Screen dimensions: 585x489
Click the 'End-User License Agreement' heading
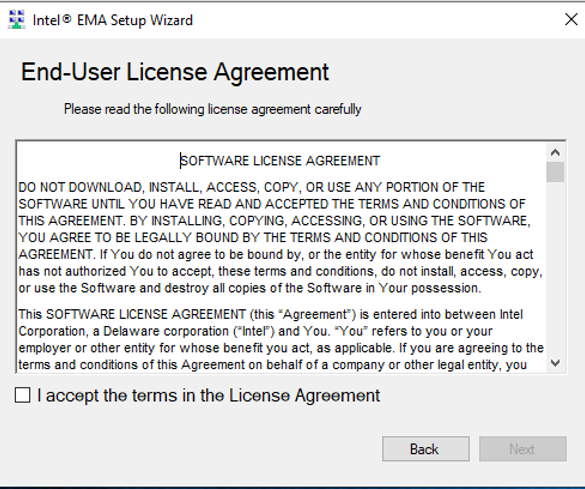click(x=175, y=72)
